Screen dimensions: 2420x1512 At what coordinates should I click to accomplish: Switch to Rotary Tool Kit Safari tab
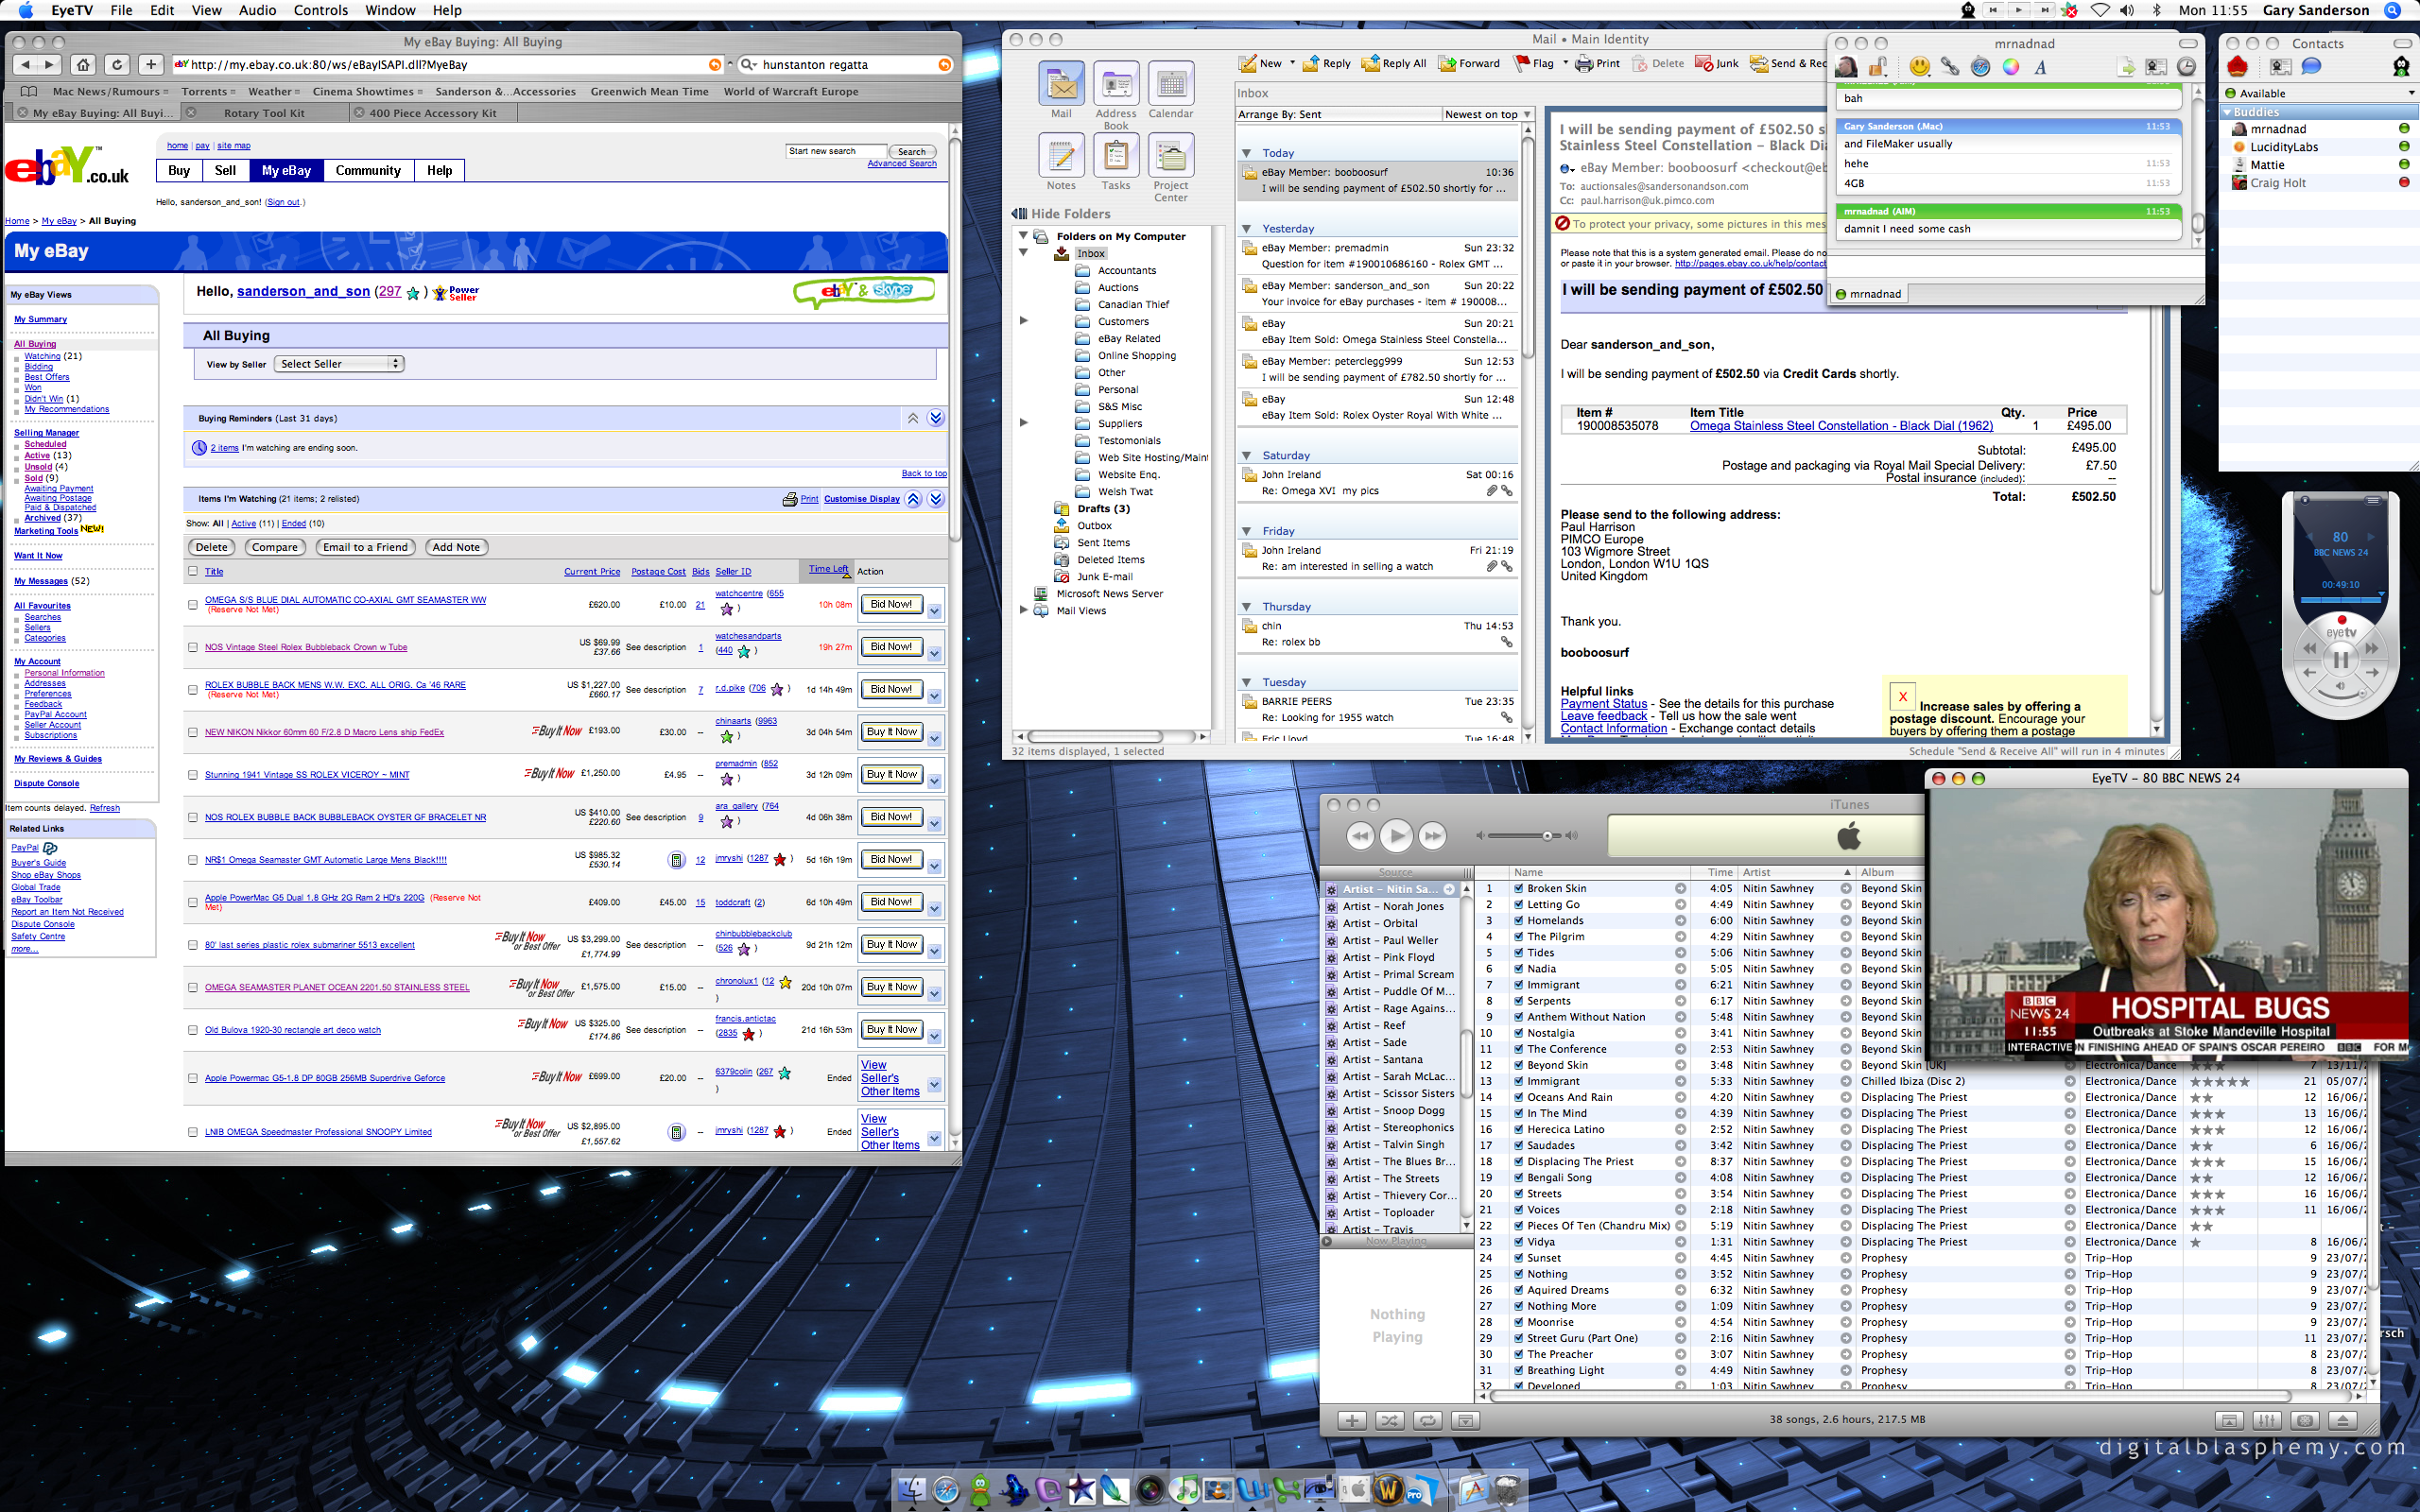click(x=264, y=113)
